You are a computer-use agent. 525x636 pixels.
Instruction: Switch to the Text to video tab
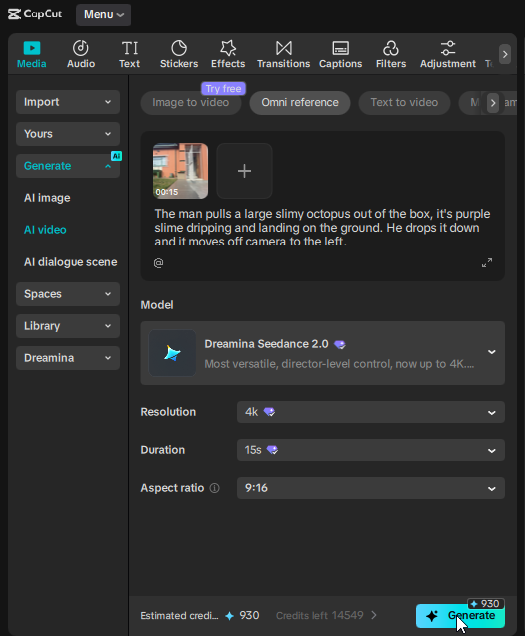pyautogui.click(x=404, y=103)
